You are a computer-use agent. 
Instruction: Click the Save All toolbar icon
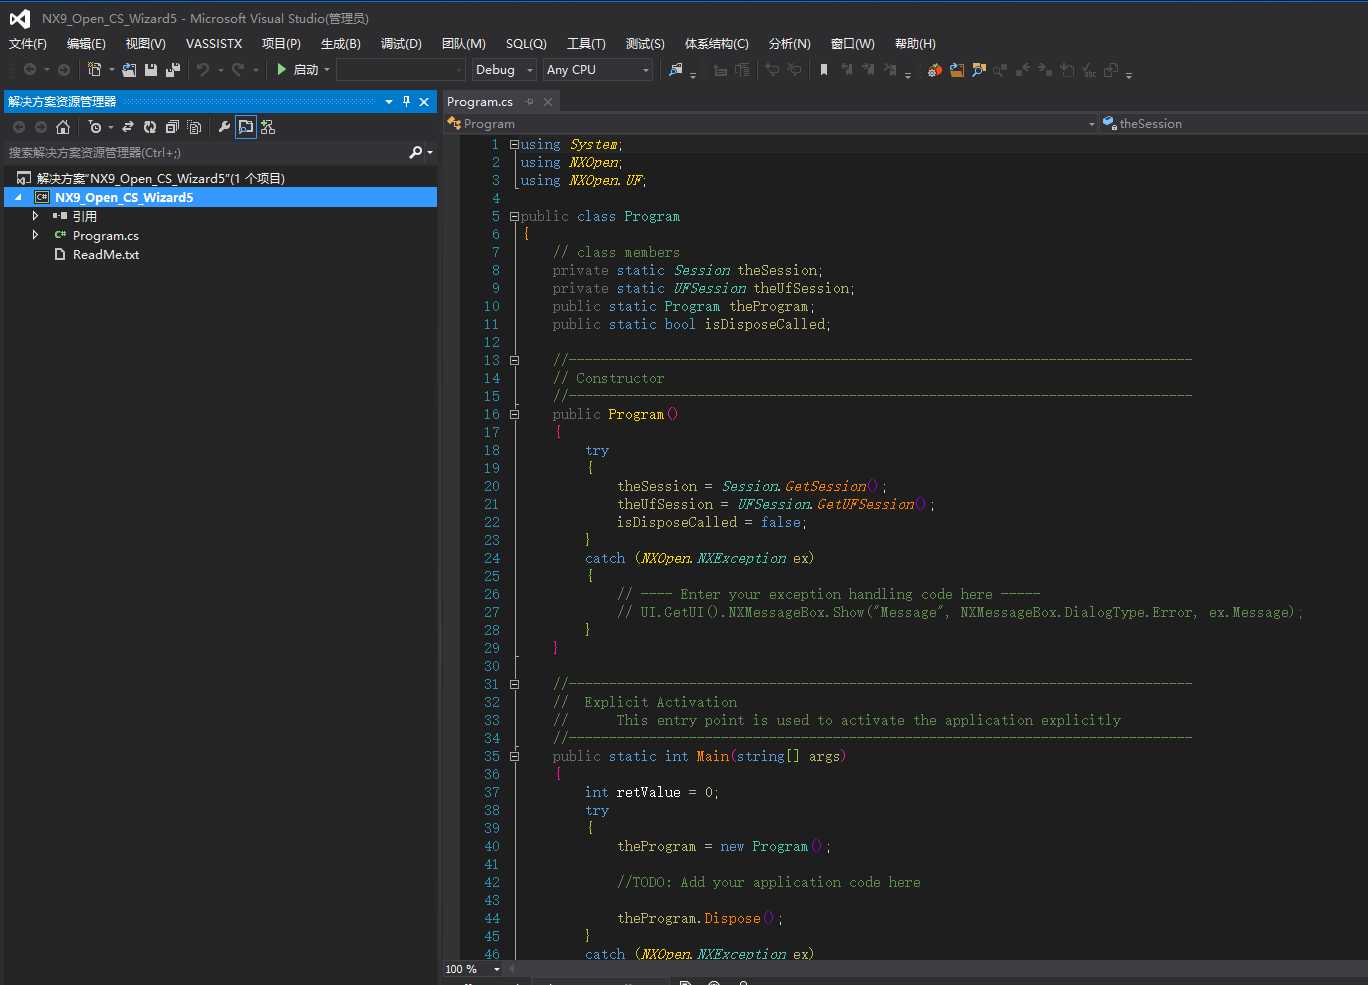pyautogui.click(x=172, y=70)
